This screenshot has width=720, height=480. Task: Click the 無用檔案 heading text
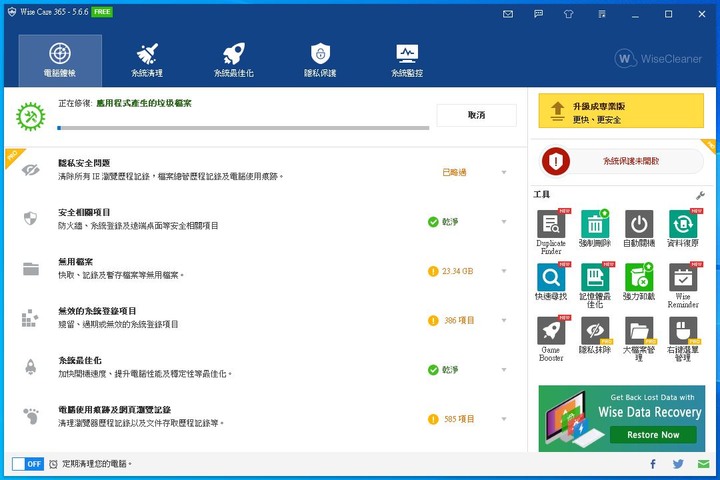coord(75,262)
